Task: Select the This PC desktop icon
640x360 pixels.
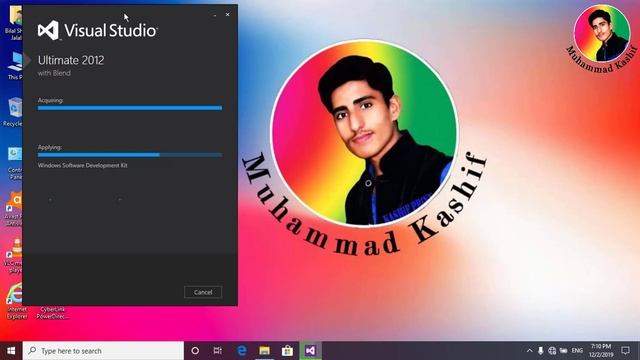Action: (x=15, y=65)
